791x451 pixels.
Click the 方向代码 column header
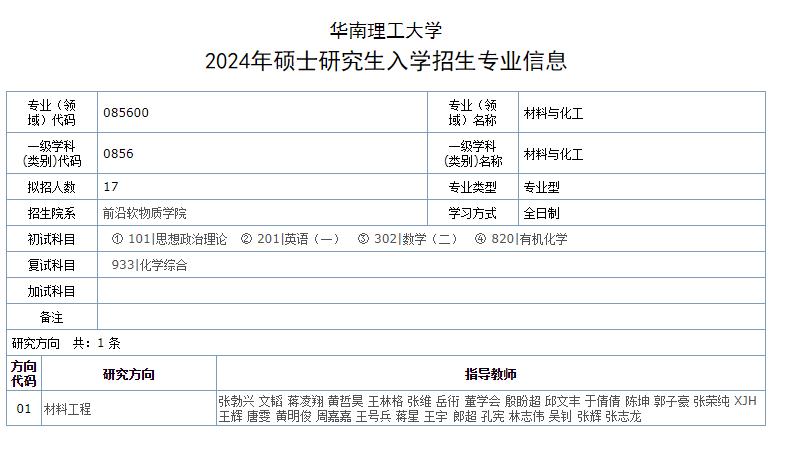24,373
